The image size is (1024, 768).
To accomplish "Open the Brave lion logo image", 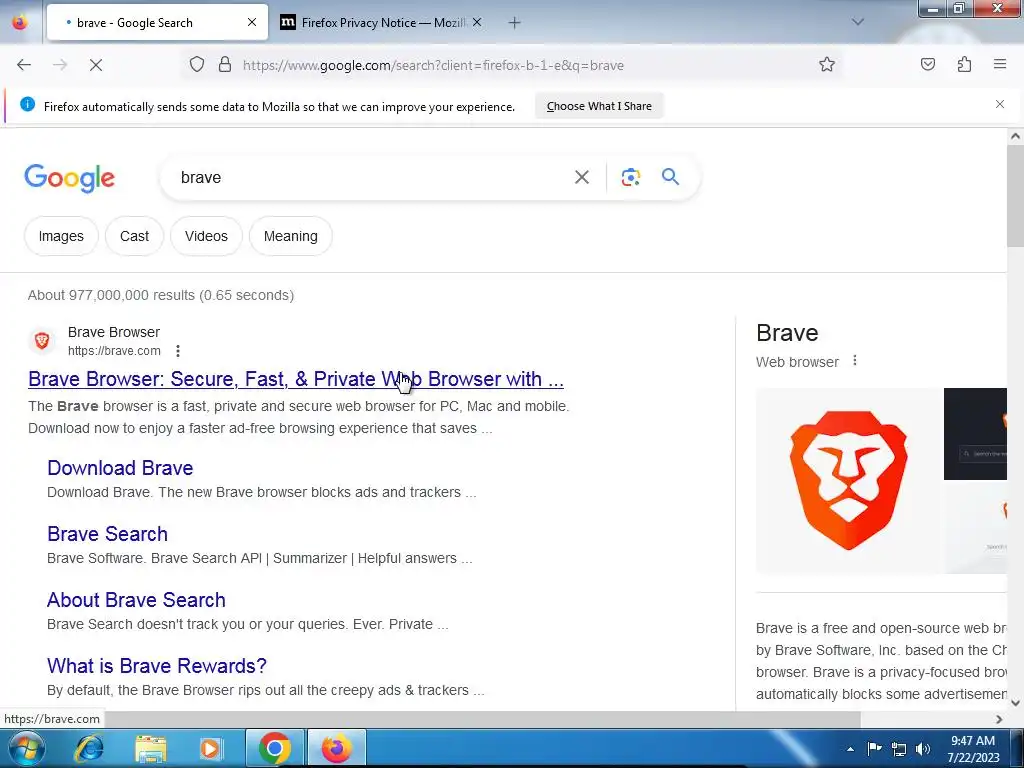I will click(x=848, y=480).
